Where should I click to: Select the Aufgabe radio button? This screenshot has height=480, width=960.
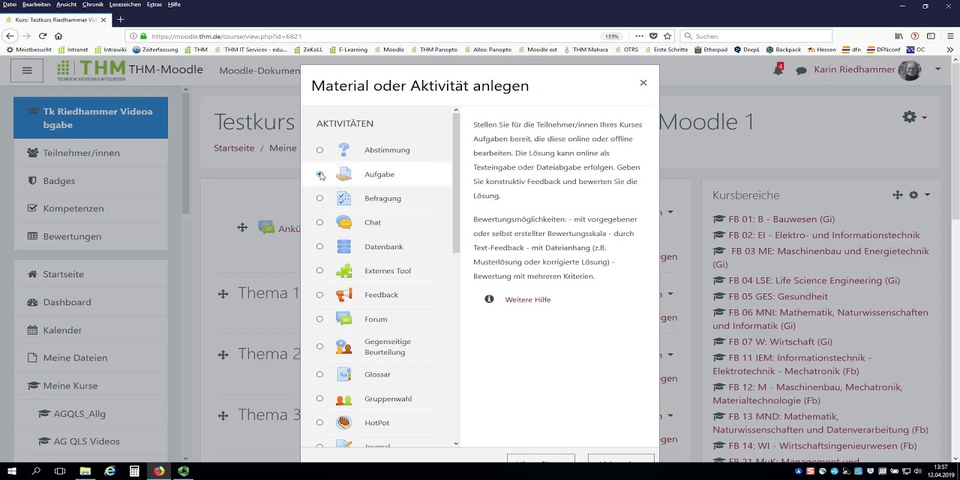tap(320, 174)
